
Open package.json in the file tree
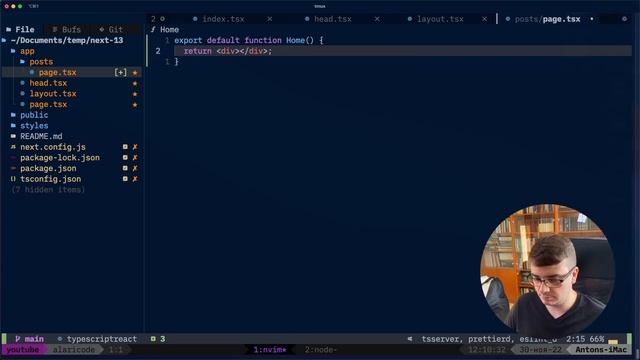tap(48, 168)
